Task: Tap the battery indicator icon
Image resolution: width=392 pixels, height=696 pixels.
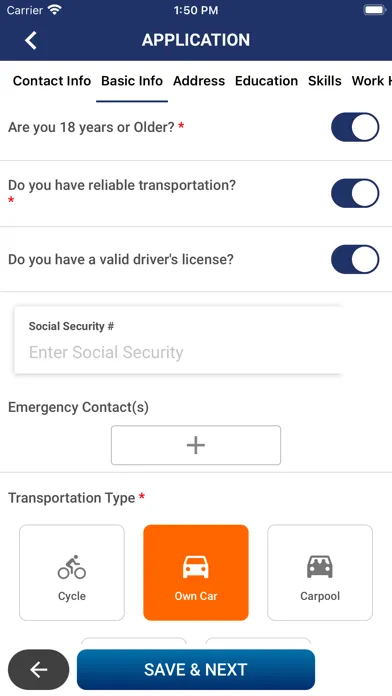Action: point(375,10)
